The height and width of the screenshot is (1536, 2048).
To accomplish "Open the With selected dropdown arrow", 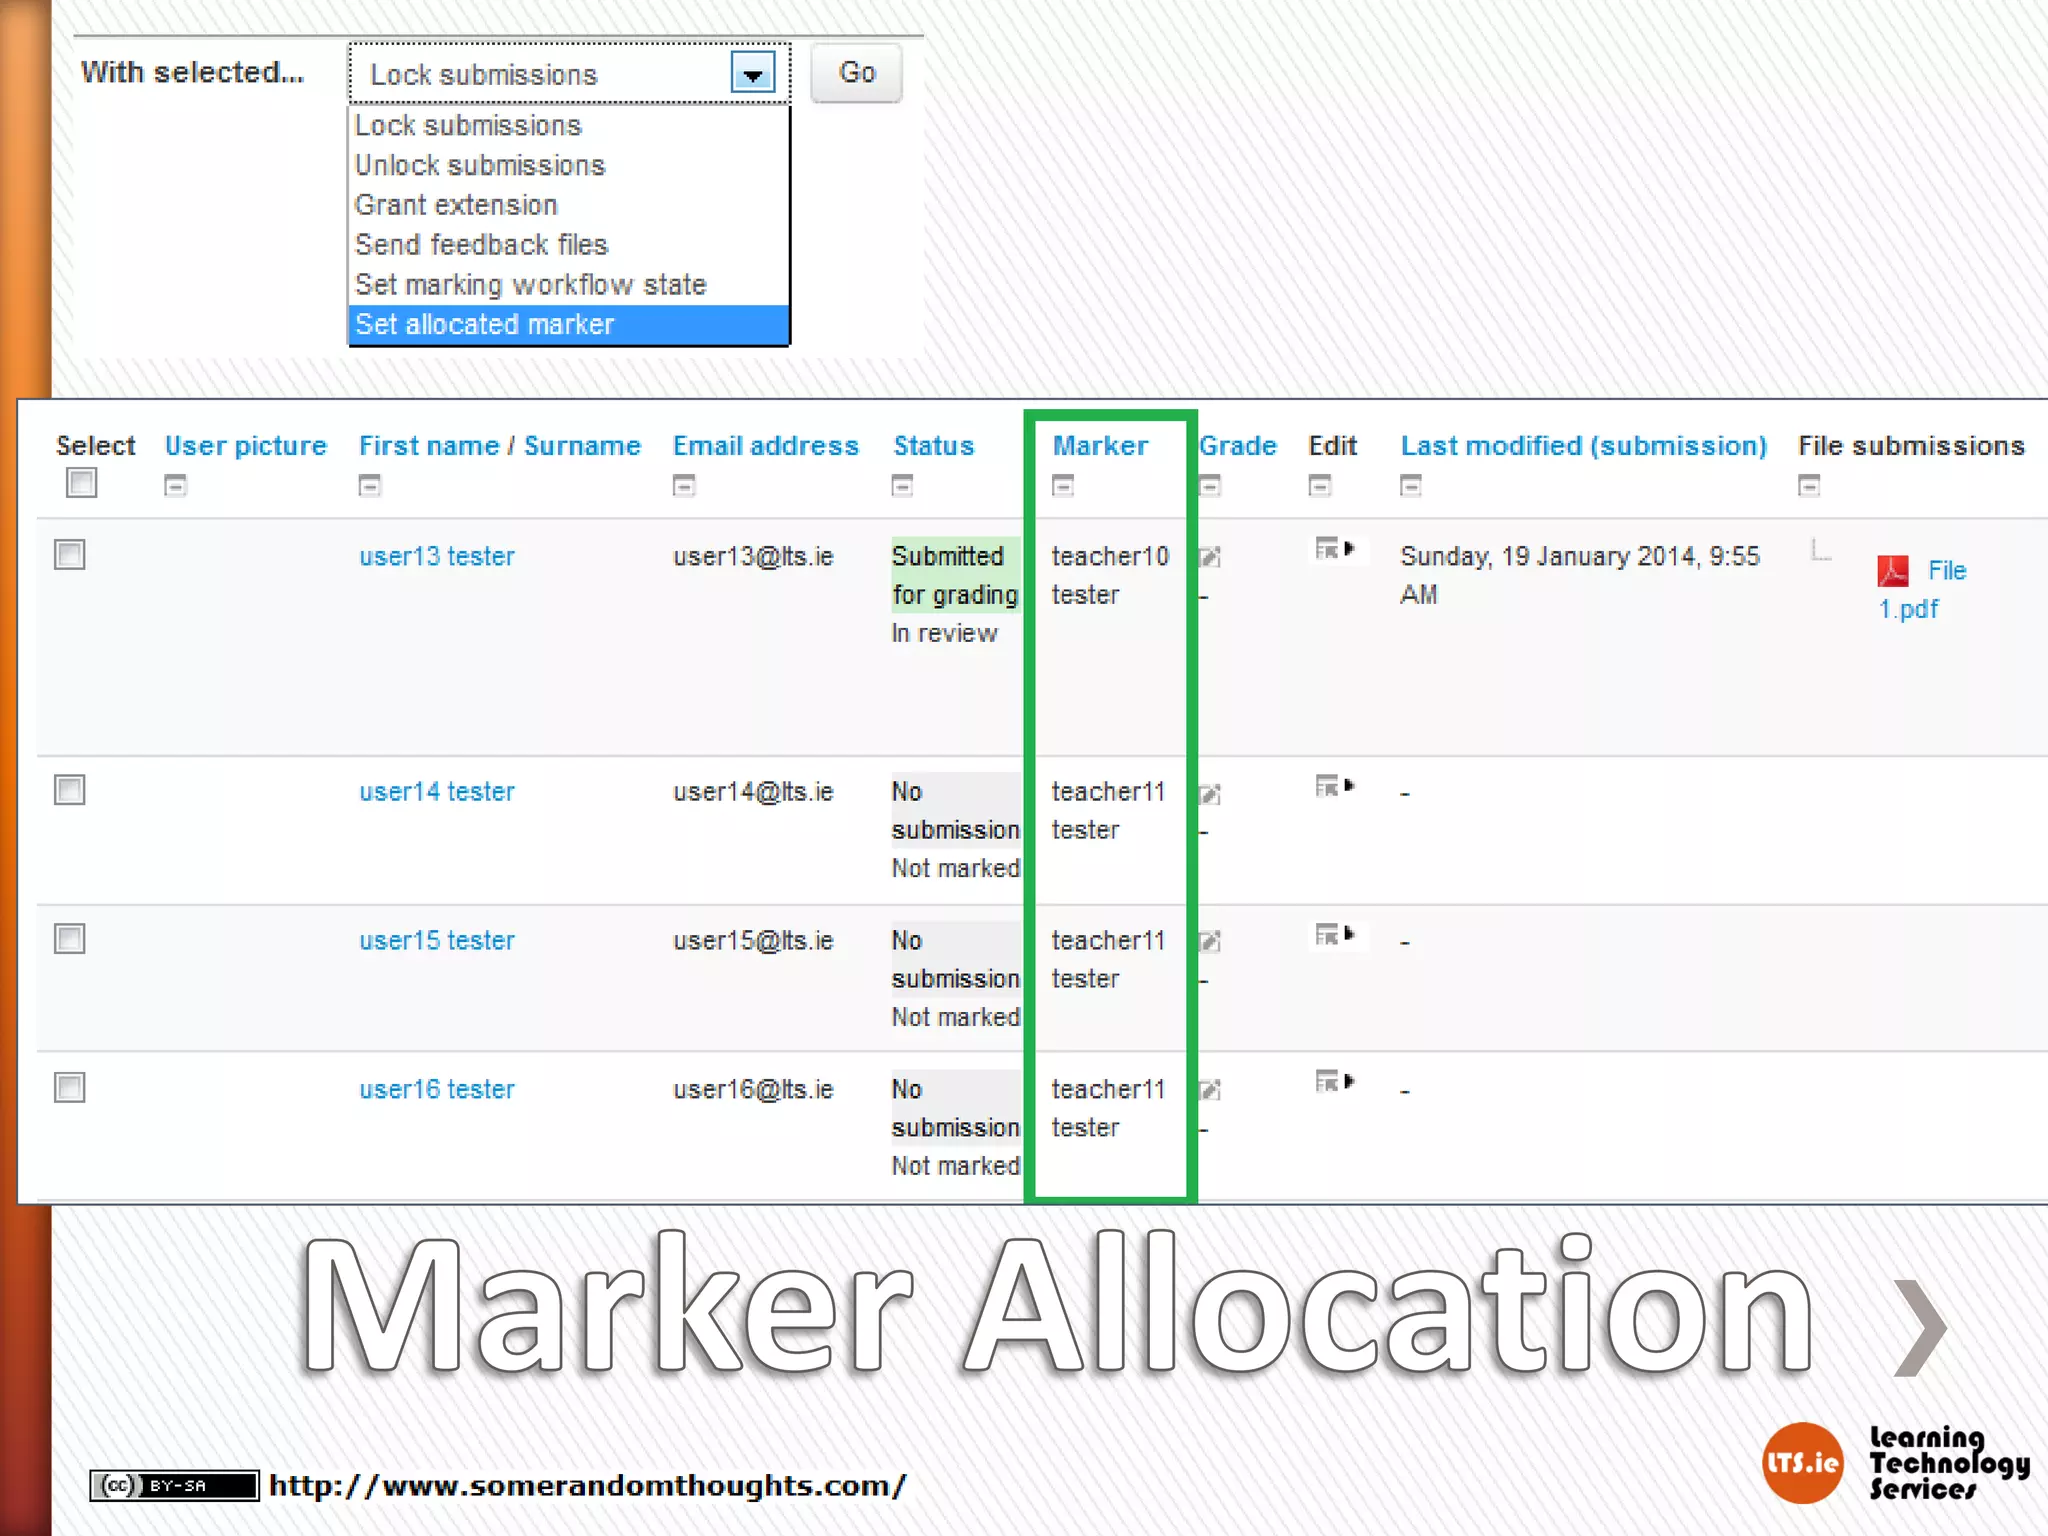I will [753, 73].
